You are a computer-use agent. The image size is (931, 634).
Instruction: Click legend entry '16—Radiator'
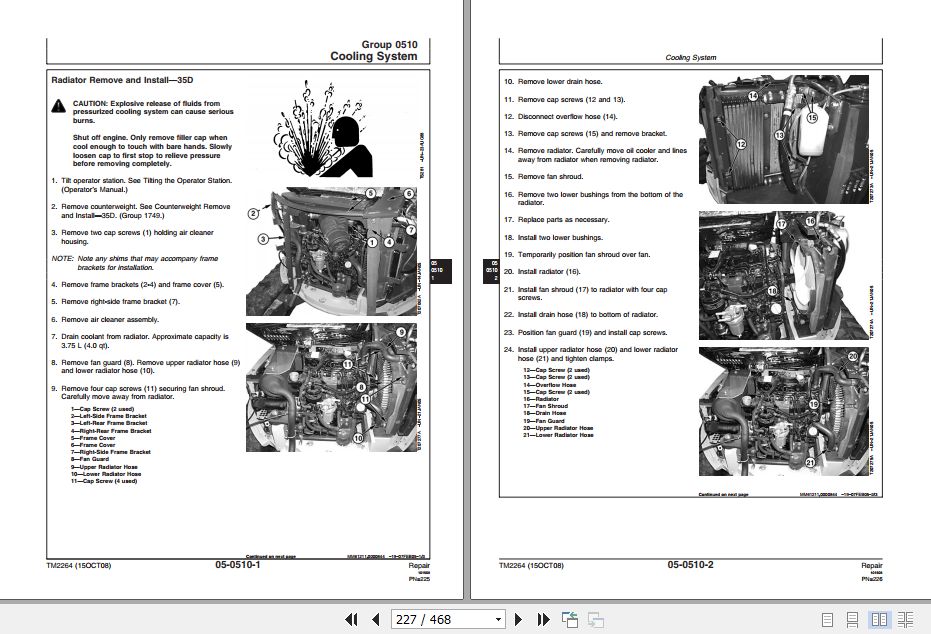point(541,399)
